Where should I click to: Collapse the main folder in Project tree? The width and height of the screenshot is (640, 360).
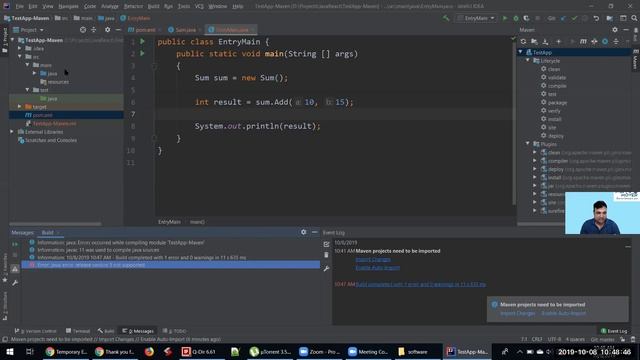click(x=27, y=65)
